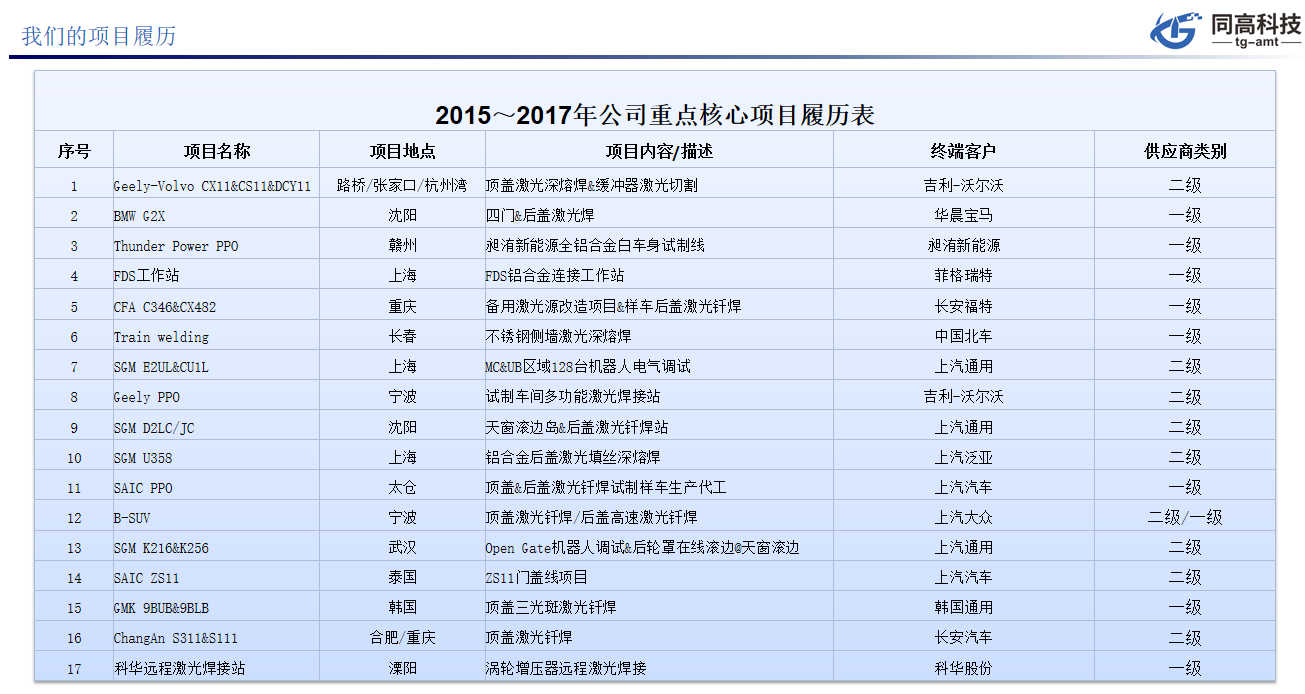Click location cell 合肥/重庆
This screenshot has width=1305, height=694.
point(403,638)
